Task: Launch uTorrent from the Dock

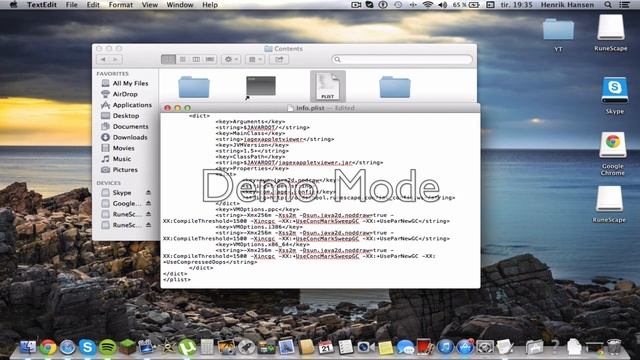Action: click(187, 347)
